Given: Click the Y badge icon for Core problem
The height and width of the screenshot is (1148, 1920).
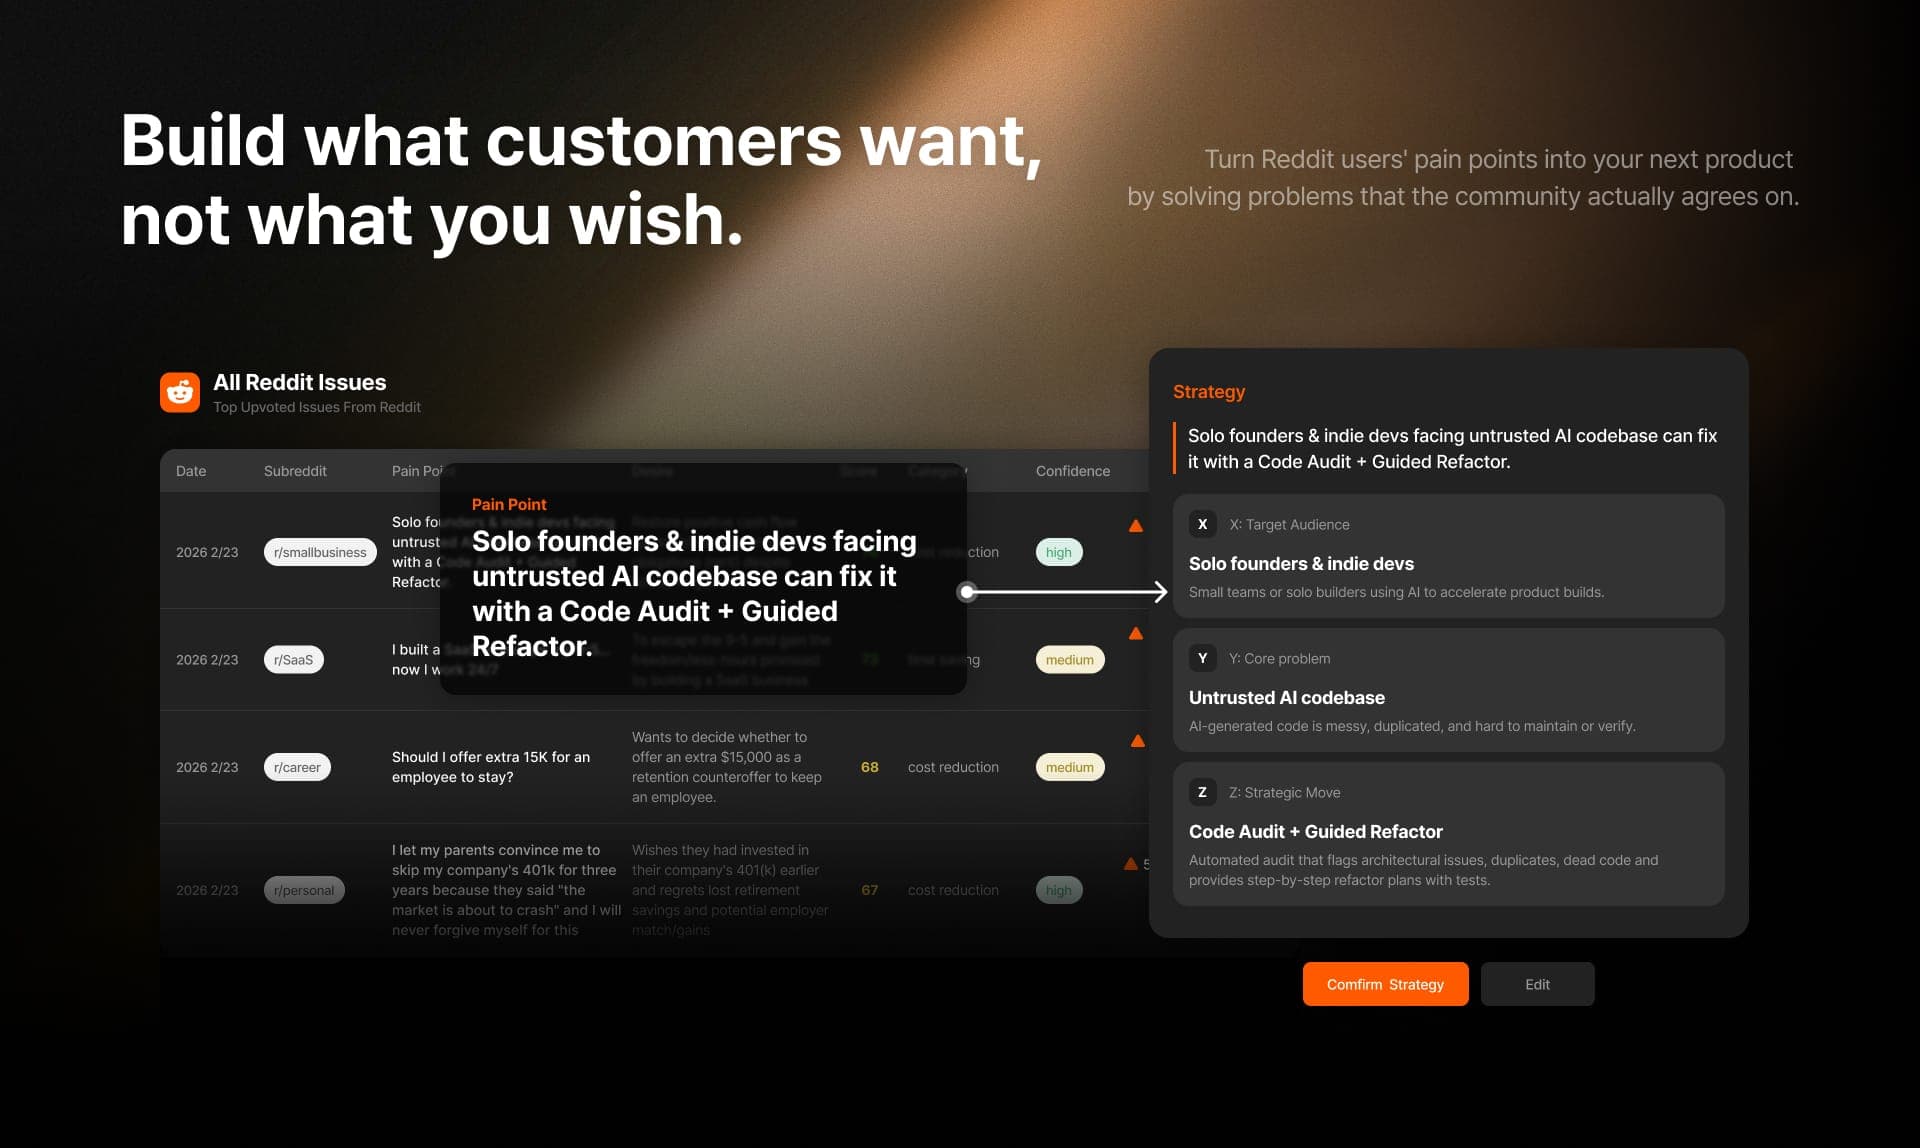Looking at the screenshot, I should click(x=1202, y=658).
